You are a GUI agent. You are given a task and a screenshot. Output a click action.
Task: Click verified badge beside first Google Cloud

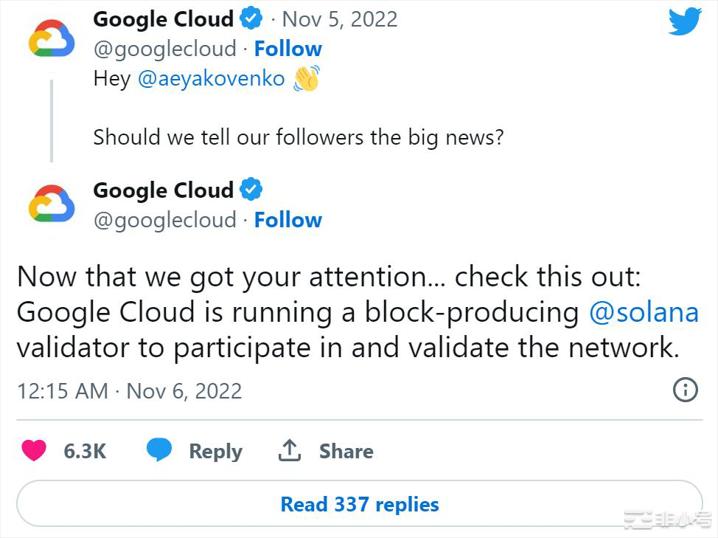coord(252,19)
